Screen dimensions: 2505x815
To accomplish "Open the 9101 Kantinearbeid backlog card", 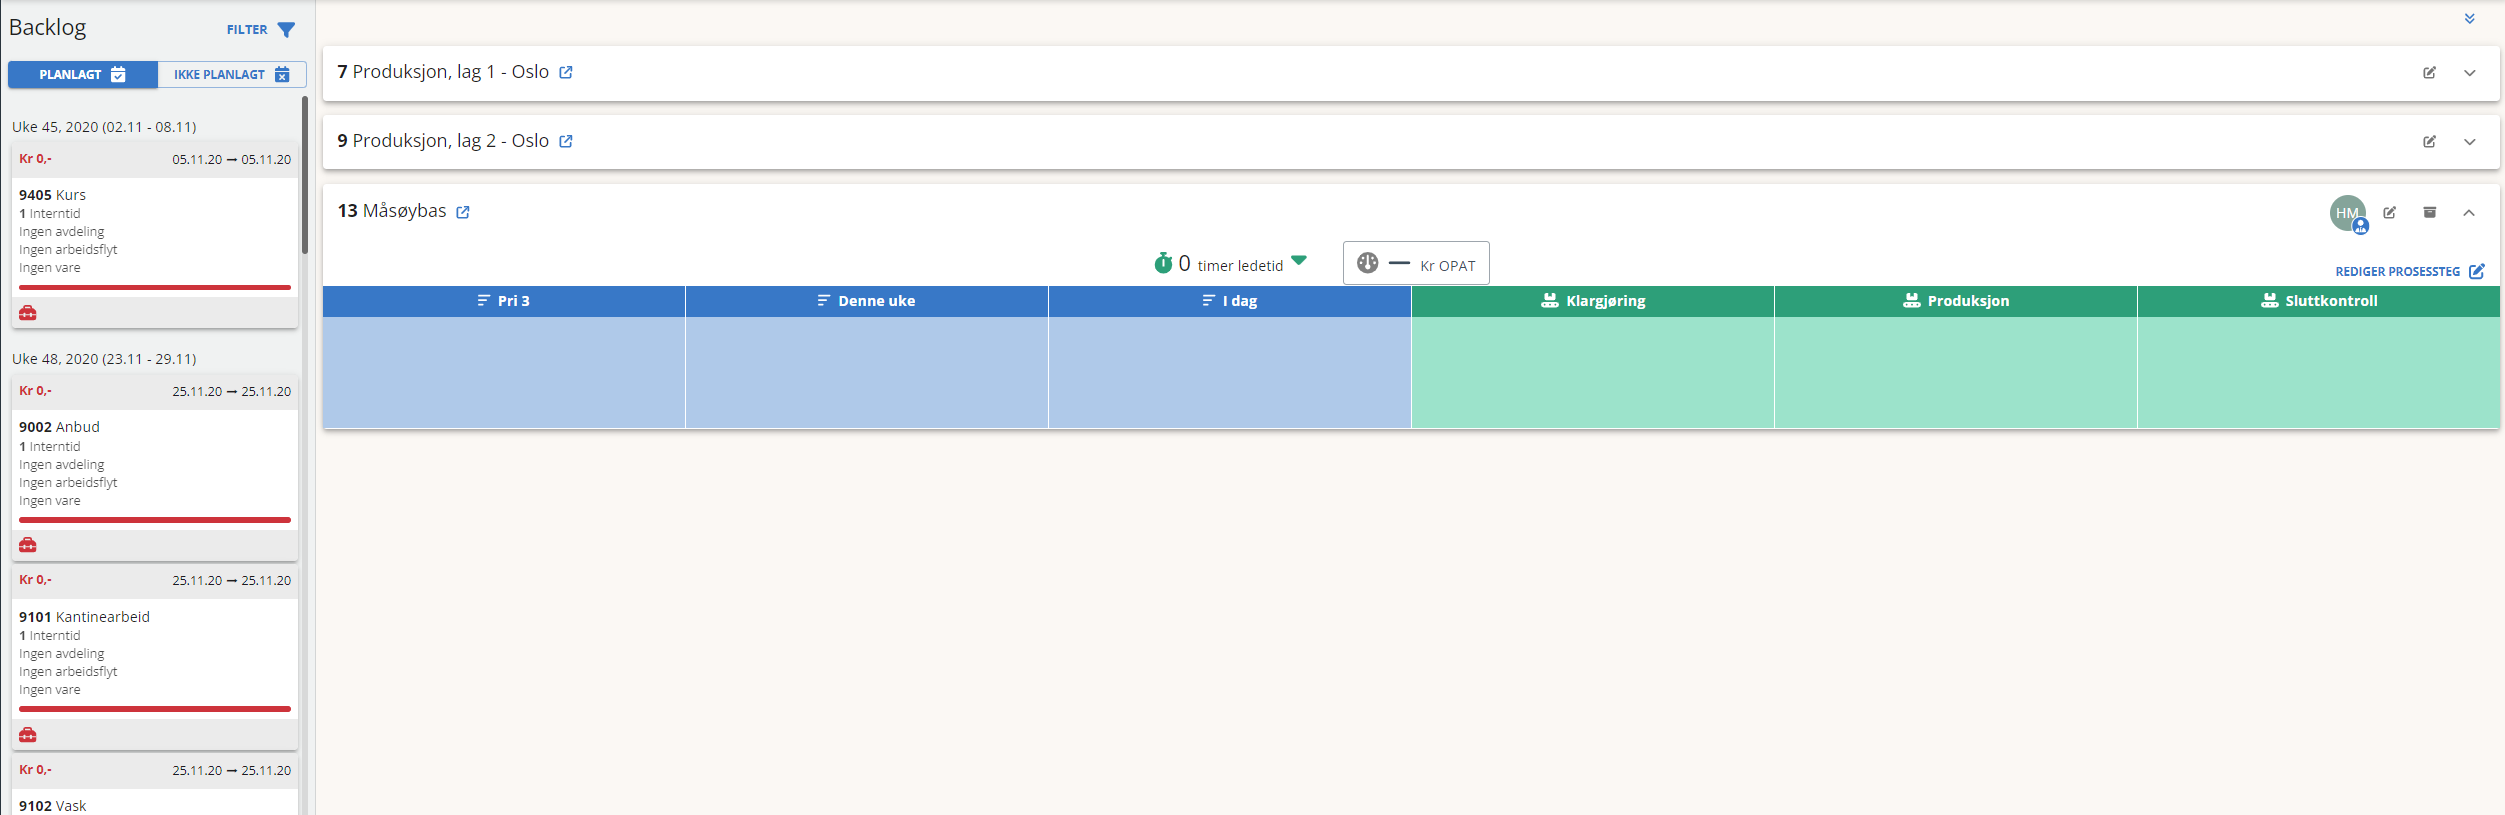I will click(155, 657).
